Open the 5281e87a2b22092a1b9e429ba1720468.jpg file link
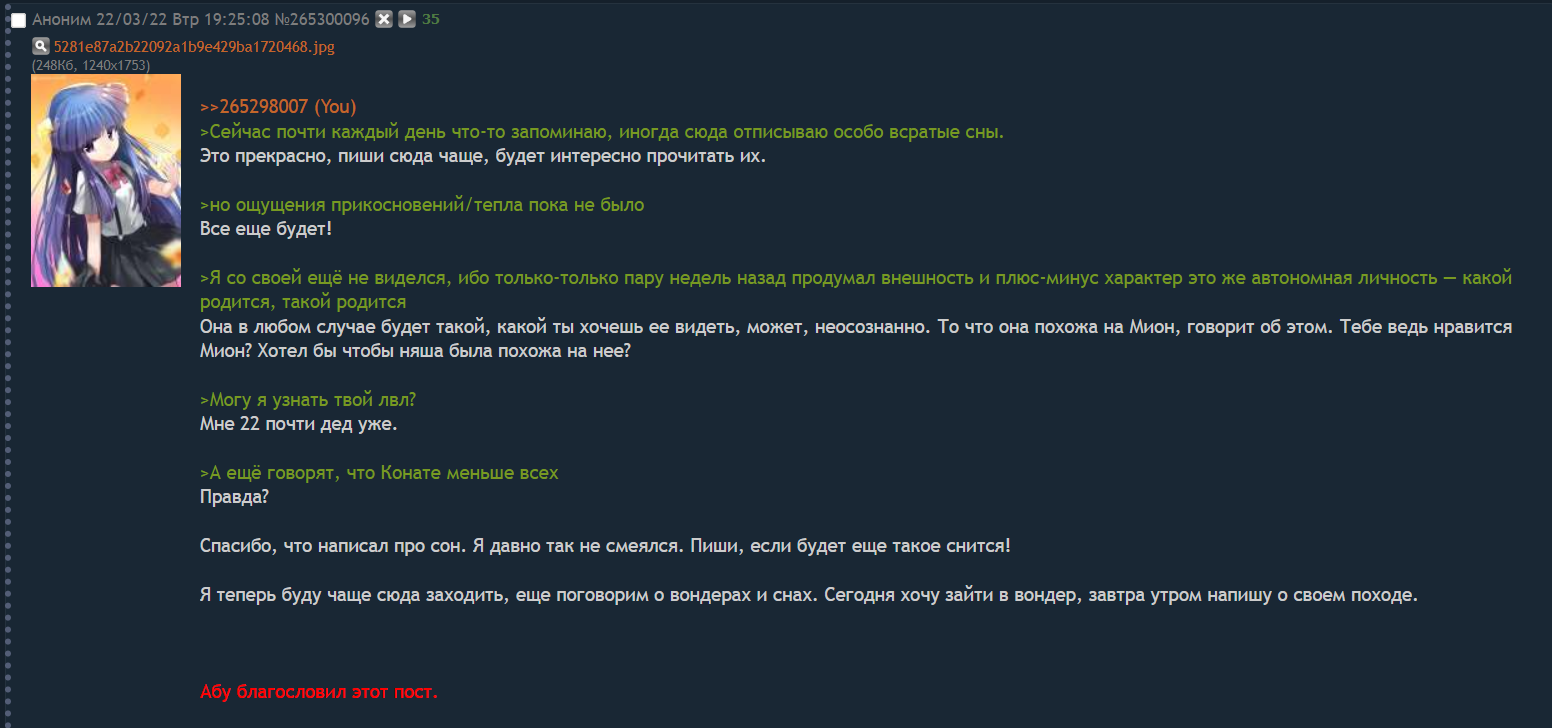This screenshot has width=1552, height=728. click(194, 46)
